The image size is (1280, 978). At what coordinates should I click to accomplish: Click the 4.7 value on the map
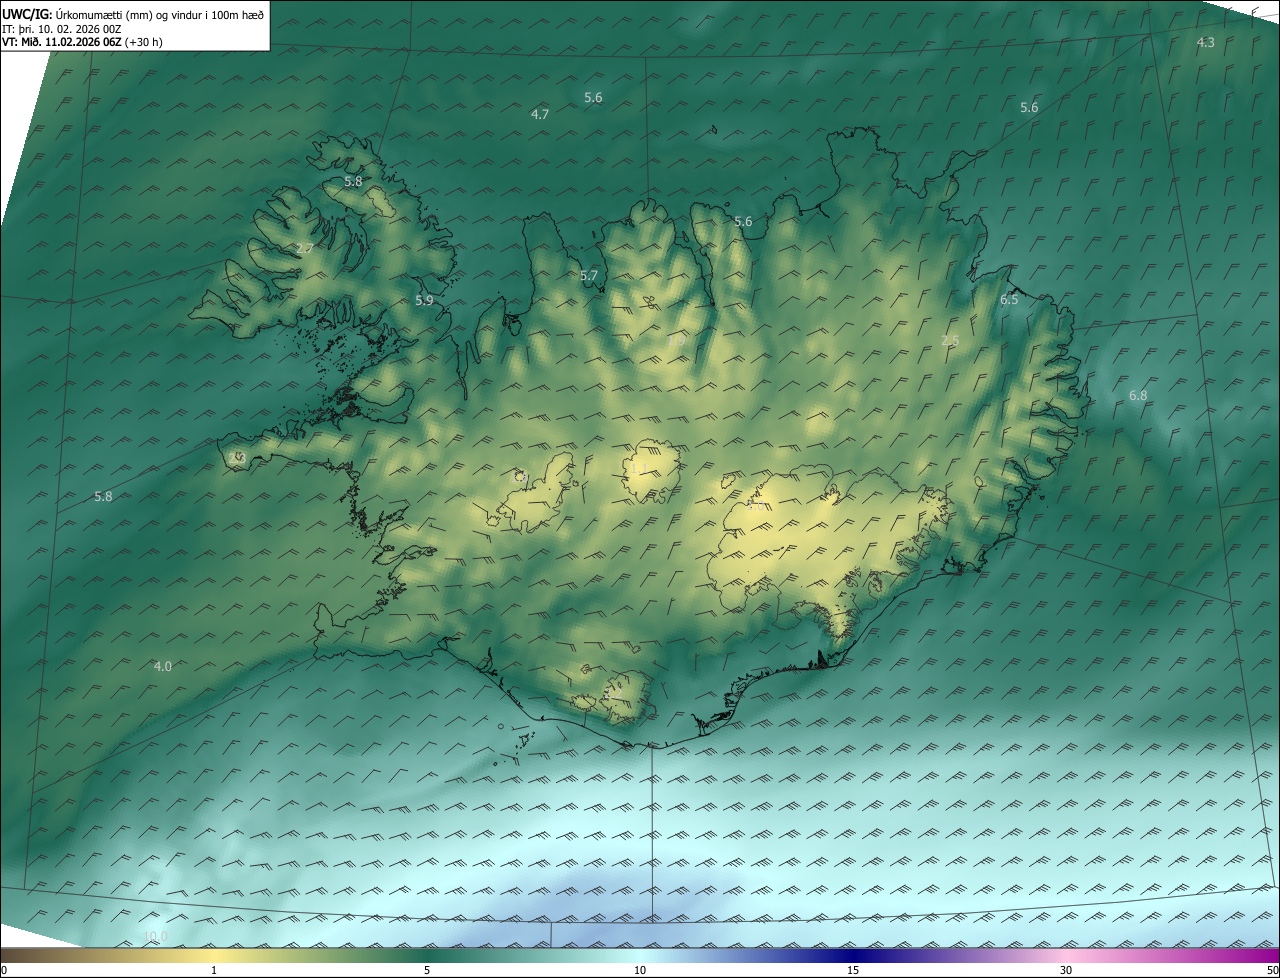[x=540, y=114]
